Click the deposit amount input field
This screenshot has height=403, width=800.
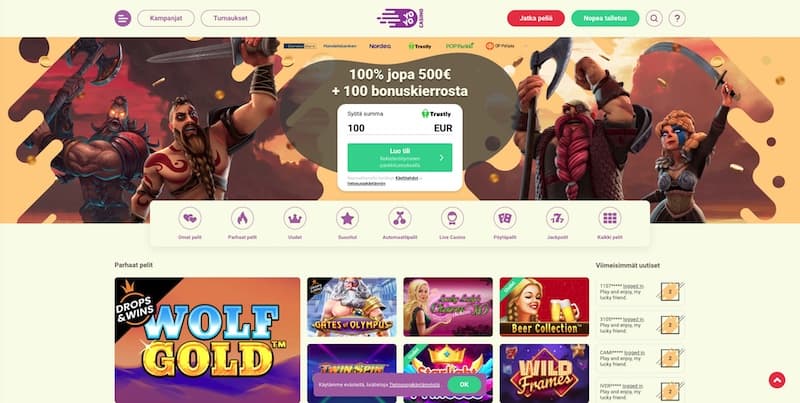400,128
